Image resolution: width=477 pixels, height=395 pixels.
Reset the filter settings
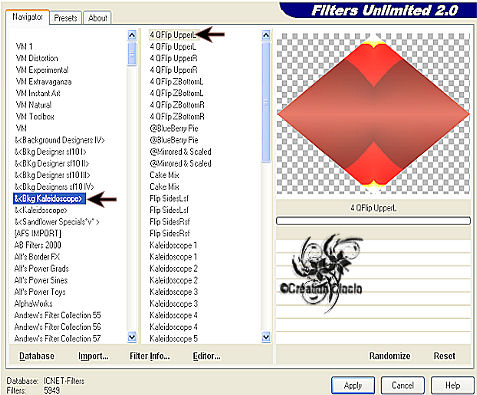coord(444,356)
